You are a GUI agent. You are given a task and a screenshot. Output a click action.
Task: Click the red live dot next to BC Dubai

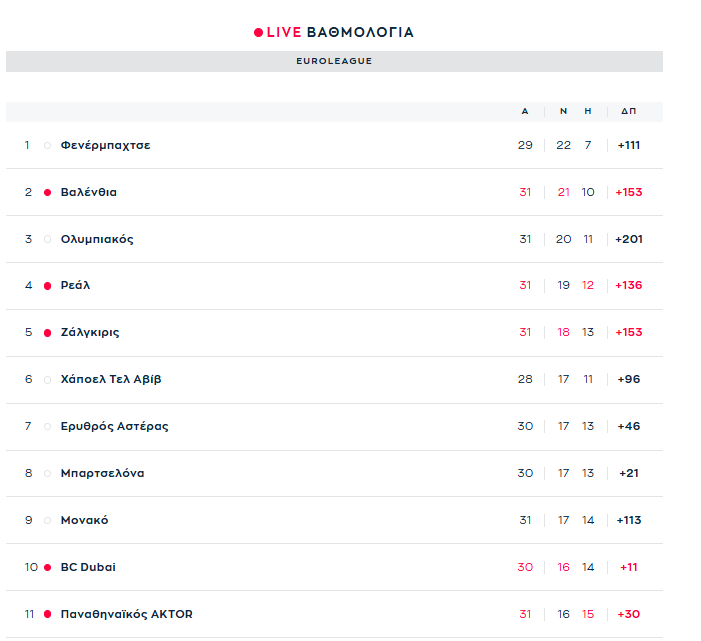[47, 567]
